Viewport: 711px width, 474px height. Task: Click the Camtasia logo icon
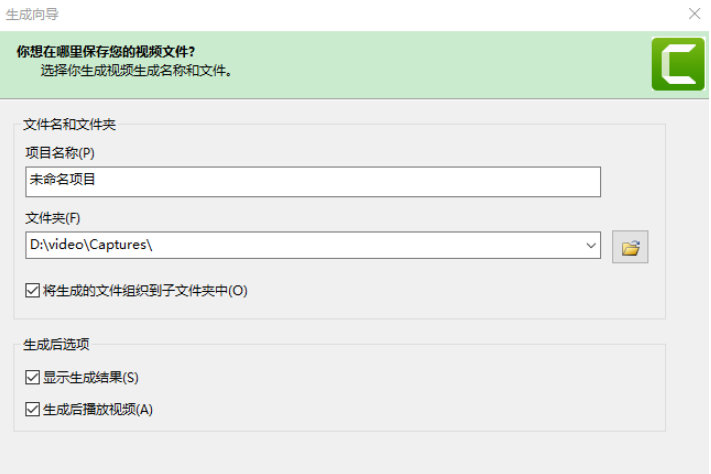[x=678, y=63]
